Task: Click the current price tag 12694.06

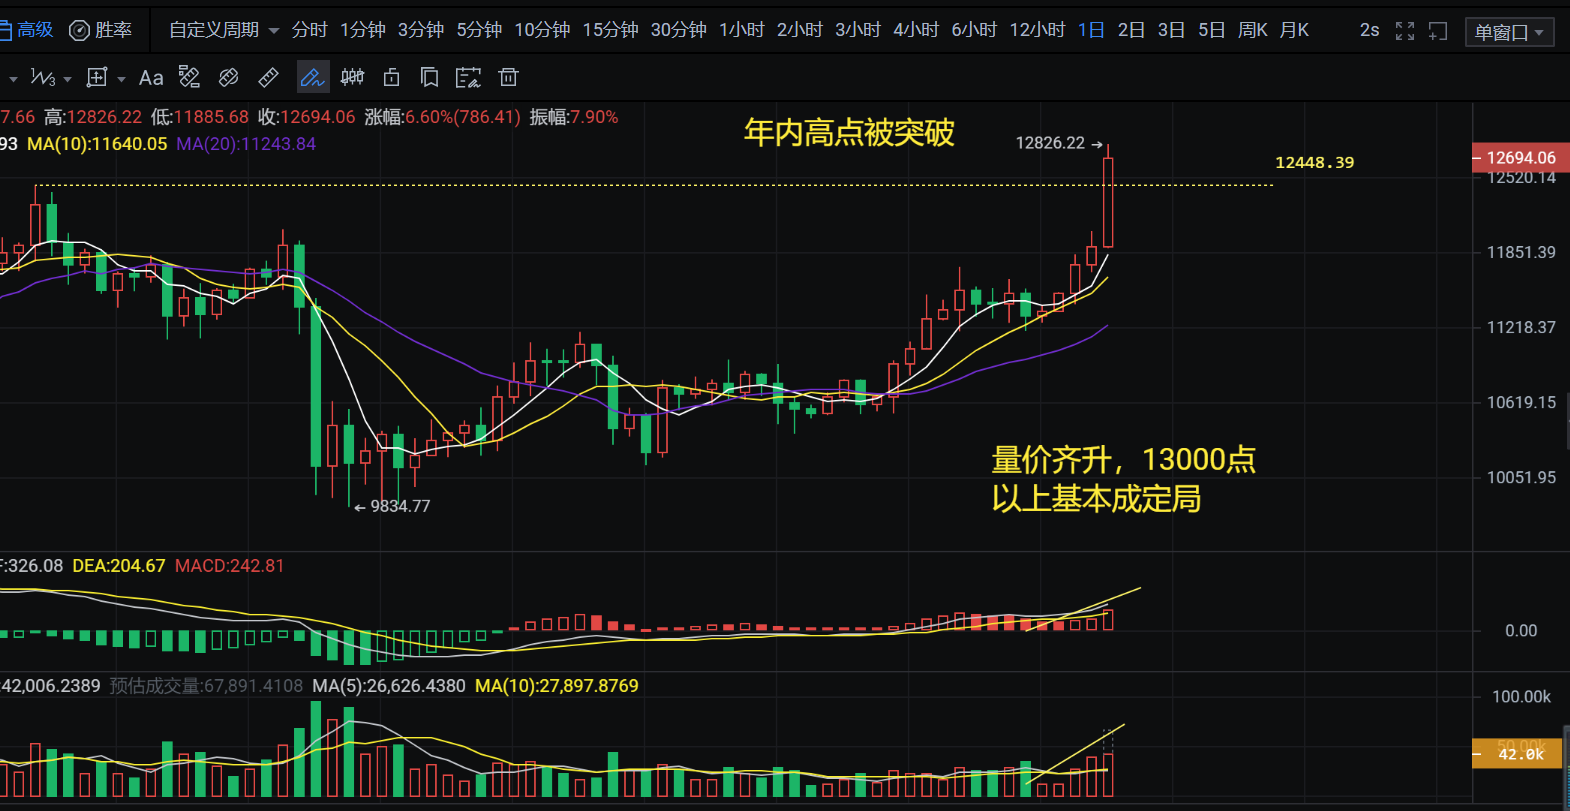Action: point(1520,158)
